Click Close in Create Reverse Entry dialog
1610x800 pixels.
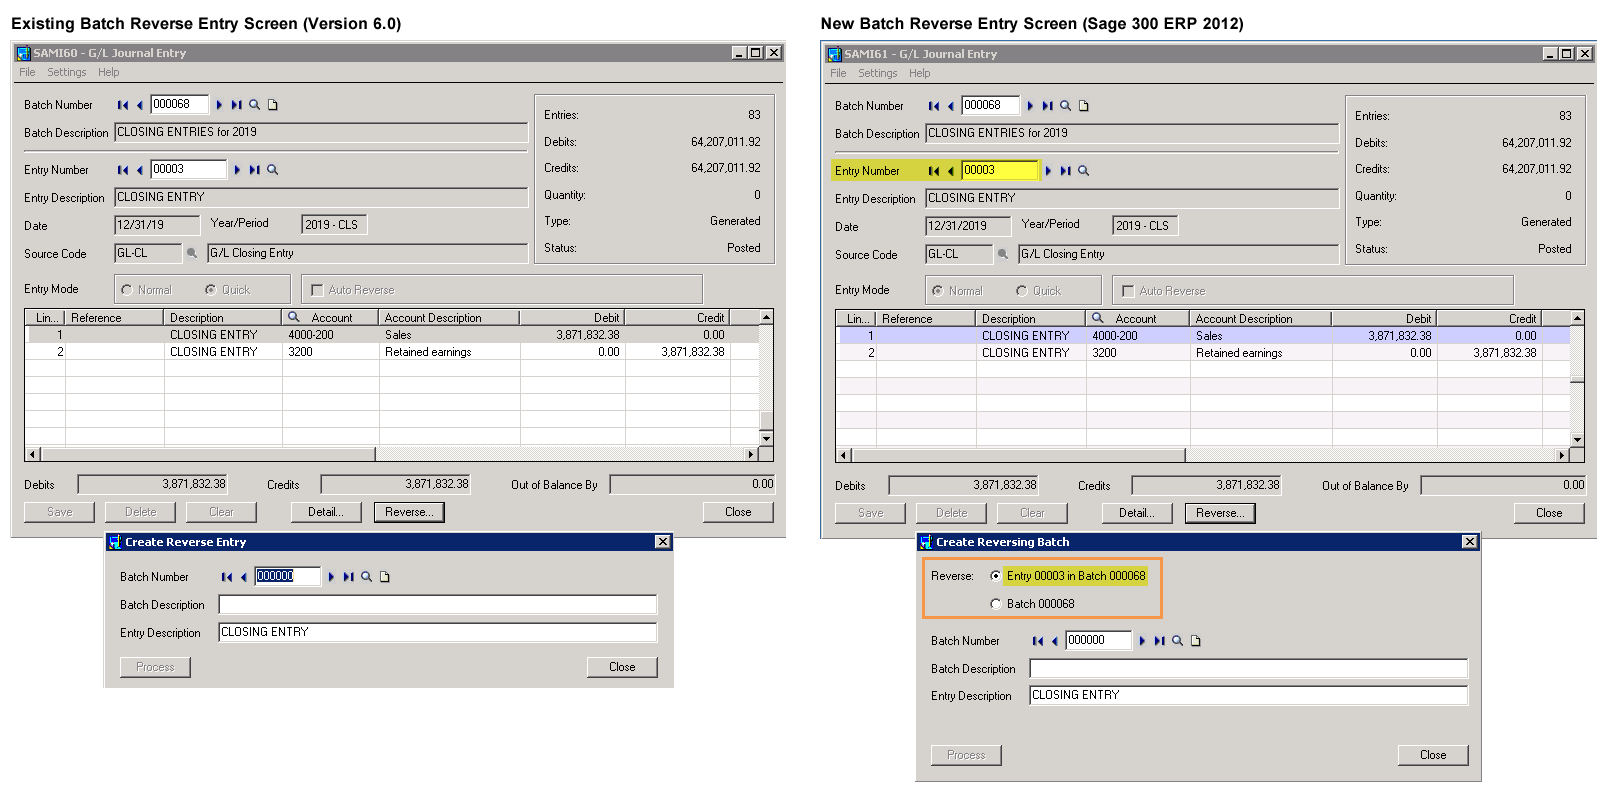pos(622,667)
